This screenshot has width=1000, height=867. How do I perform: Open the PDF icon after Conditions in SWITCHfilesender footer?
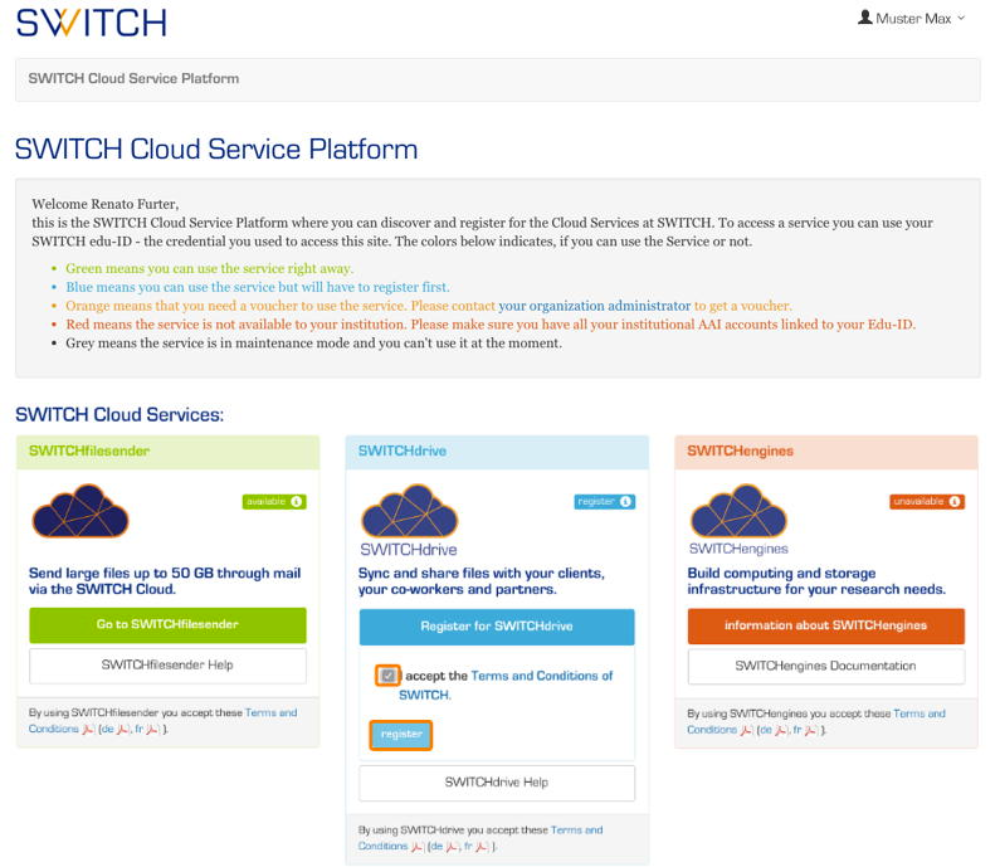[88, 729]
